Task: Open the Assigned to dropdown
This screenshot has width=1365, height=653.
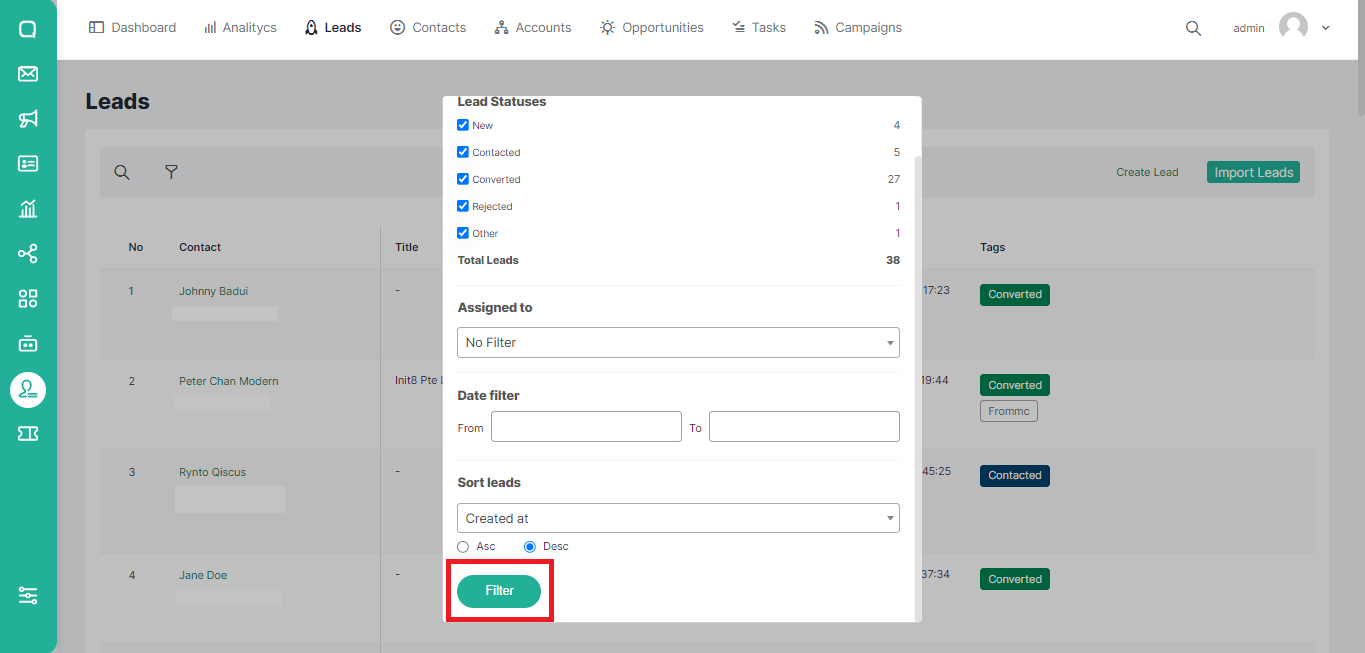Action: 678,342
